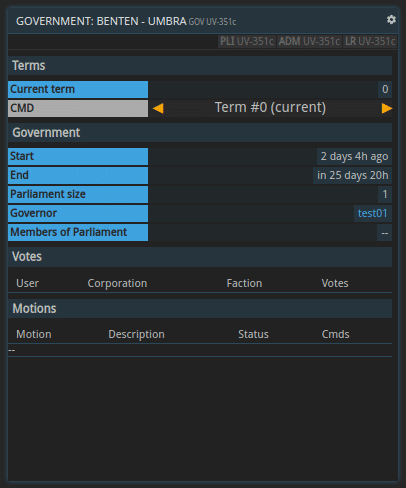The image size is (406, 488).
Task: Click the Current term value 0
Action: (385, 89)
